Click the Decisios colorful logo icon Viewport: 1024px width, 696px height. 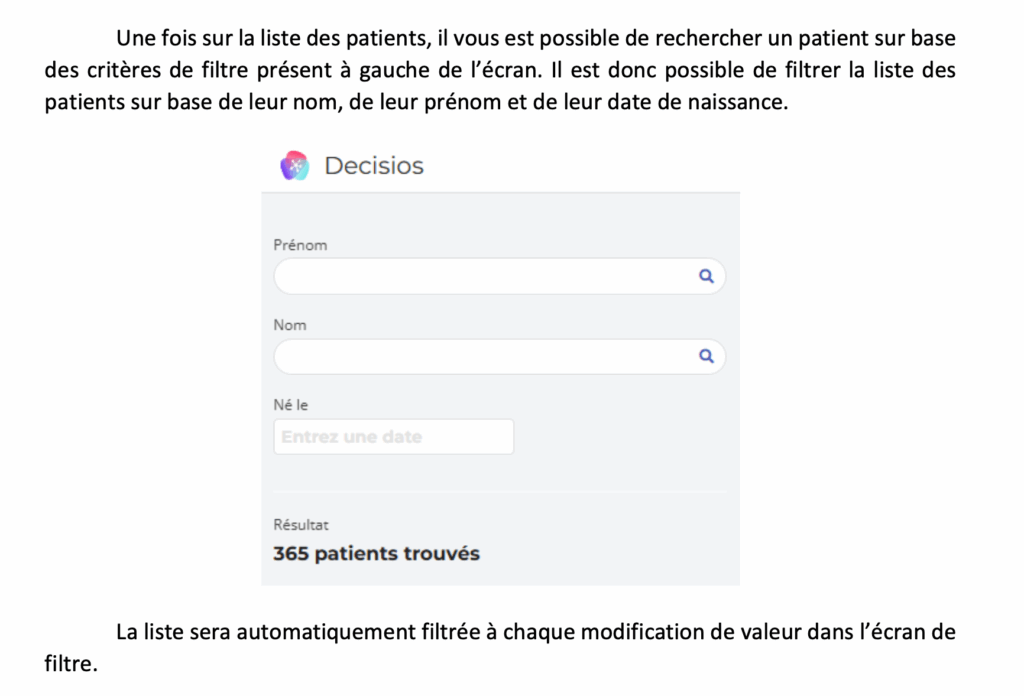point(294,166)
